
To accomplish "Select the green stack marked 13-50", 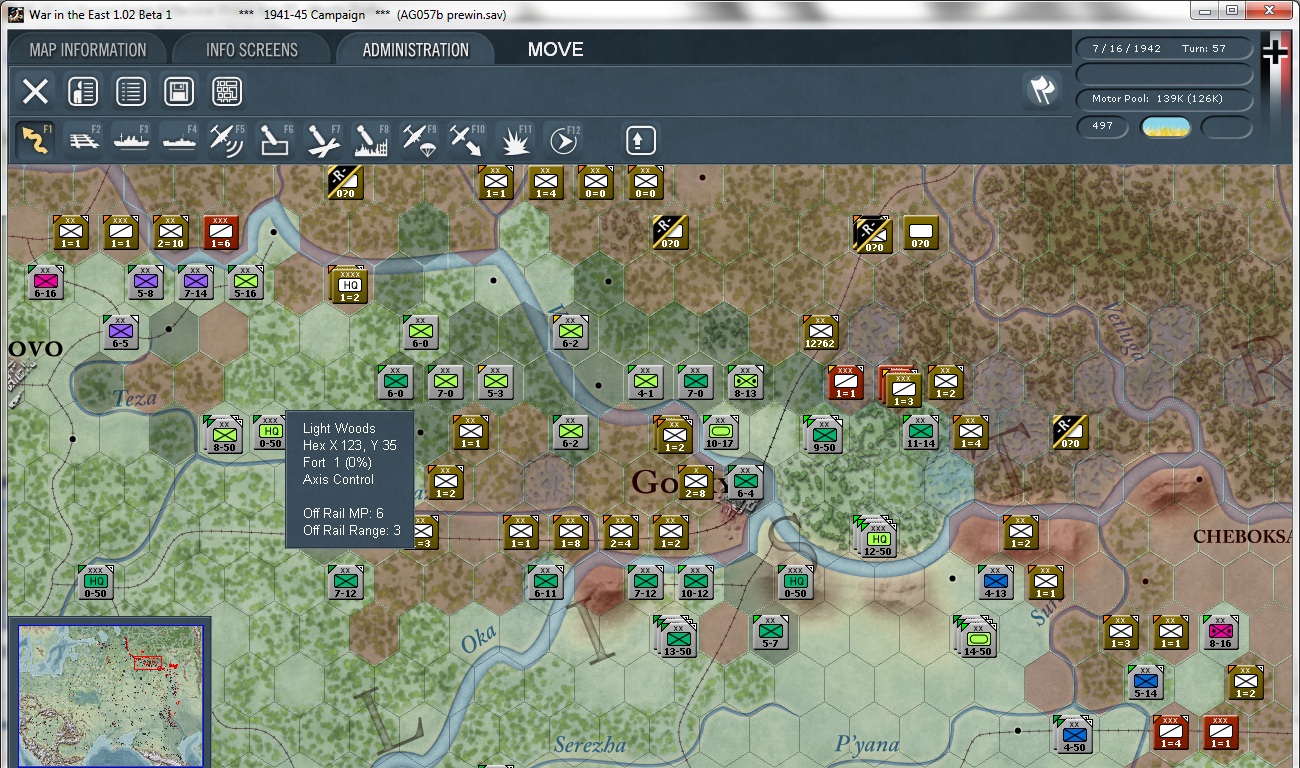I will pos(677,637).
